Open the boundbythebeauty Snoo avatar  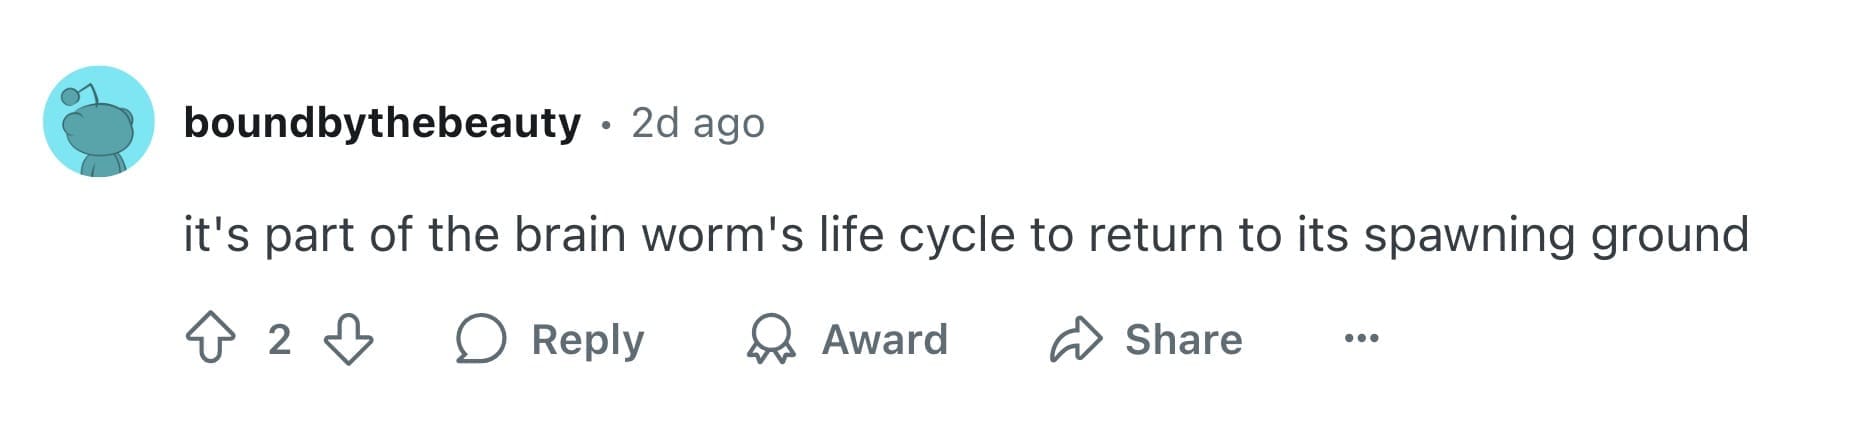[x=98, y=122]
